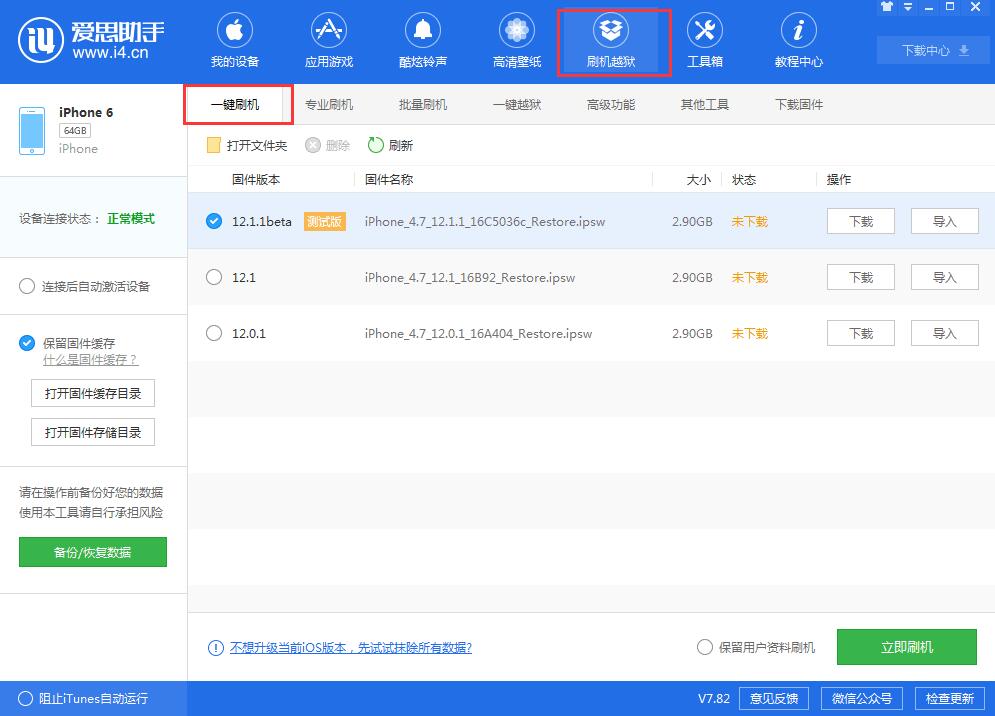Click the iPhone 6 device thumbnail in sidebar
Screen dimensions: 995x716
31,130
